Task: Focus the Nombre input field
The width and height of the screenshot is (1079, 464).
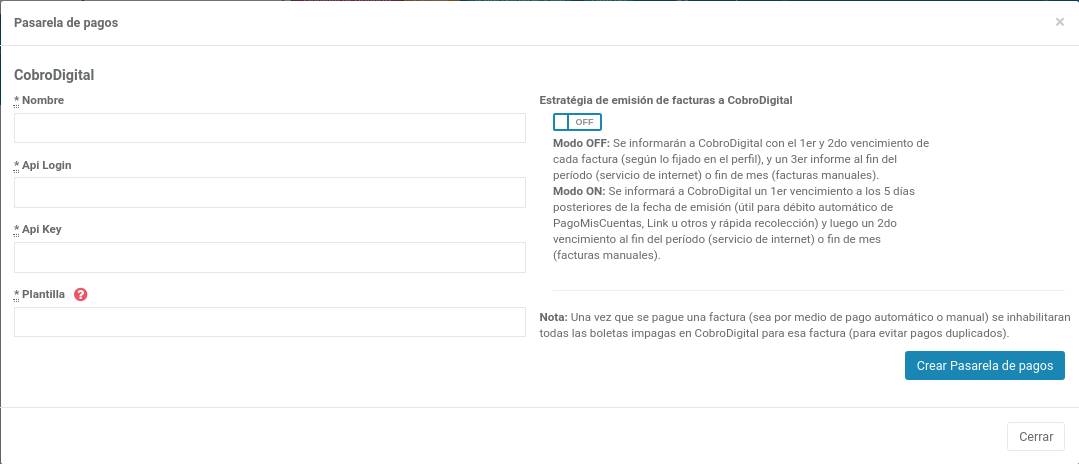Action: tap(270, 128)
